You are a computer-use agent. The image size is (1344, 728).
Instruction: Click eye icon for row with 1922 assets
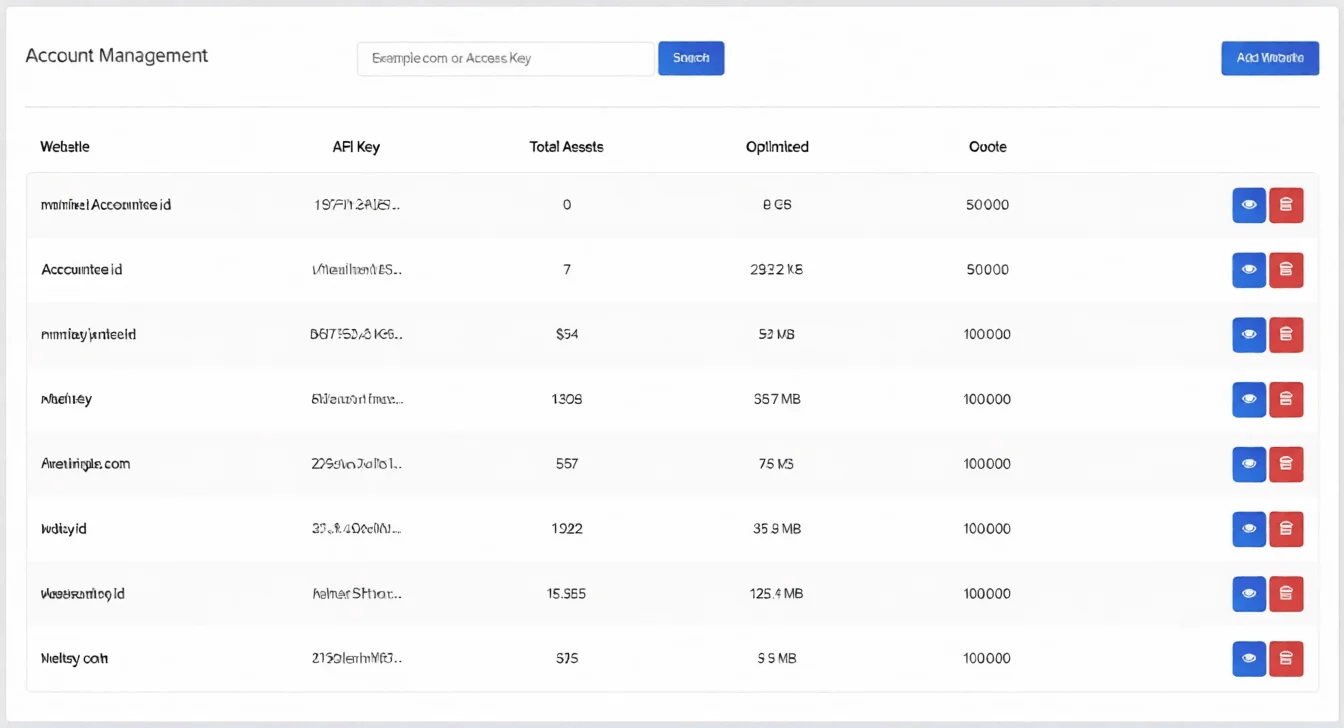pos(1248,529)
